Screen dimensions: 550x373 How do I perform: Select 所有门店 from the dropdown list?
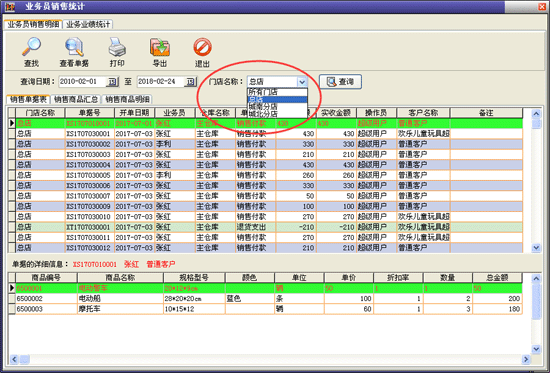tap(277, 92)
